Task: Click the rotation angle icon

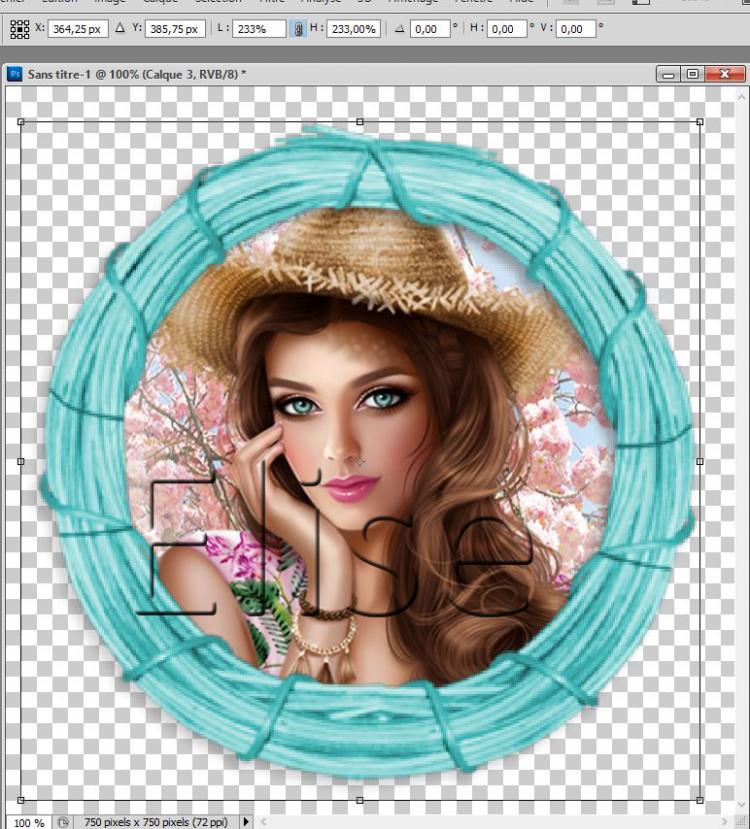Action: point(399,29)
